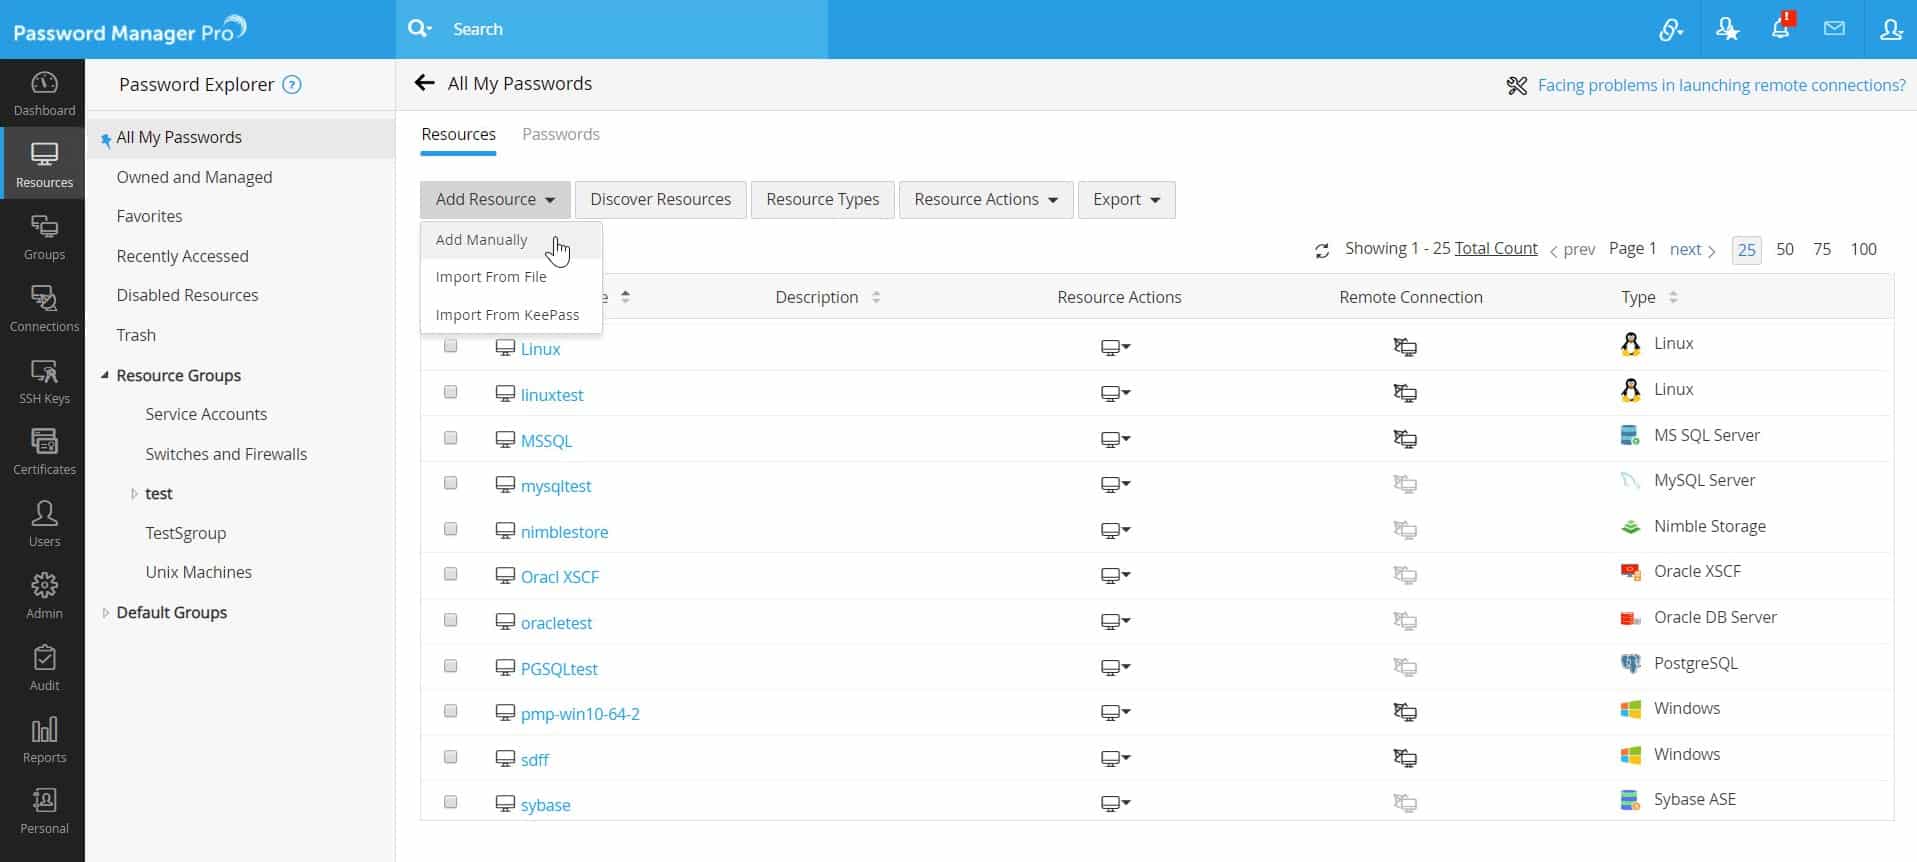The height and width of the screenshot is (862, 1917).
Task: Expand the test group node
Action: click(134, 494)
